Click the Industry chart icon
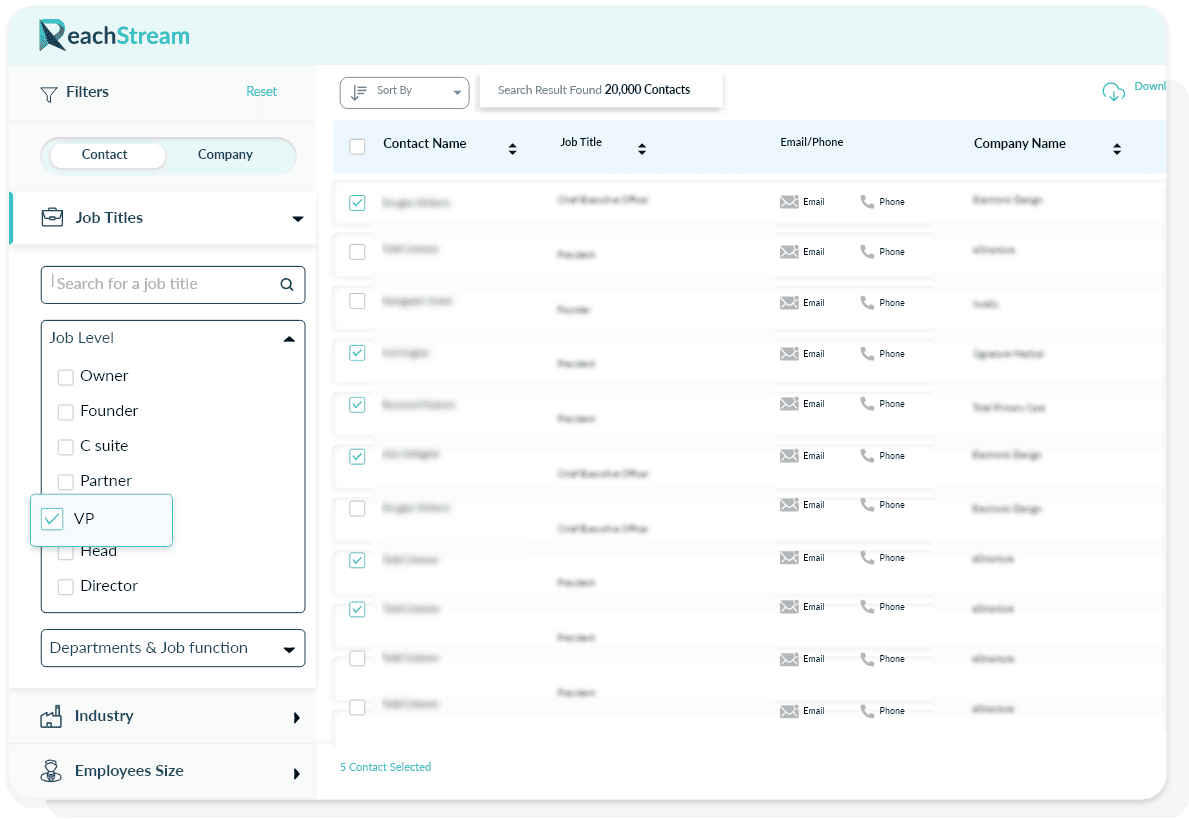This screenshot has height=819, width=1189. pos(52,716)
